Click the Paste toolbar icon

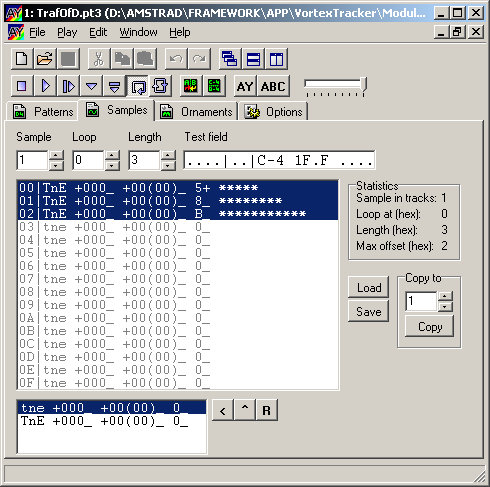point(145,59)
